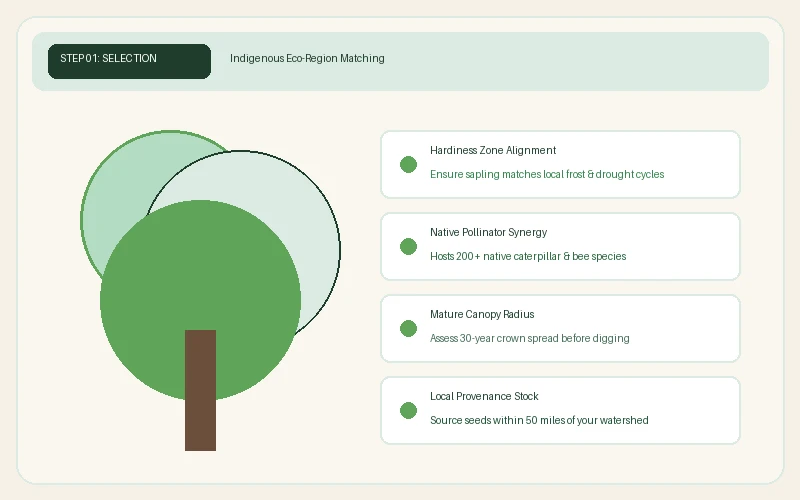This screenshot has height=500, width=800.
Task: Select the Local Provenance Stock title
Action: point(484,396)
